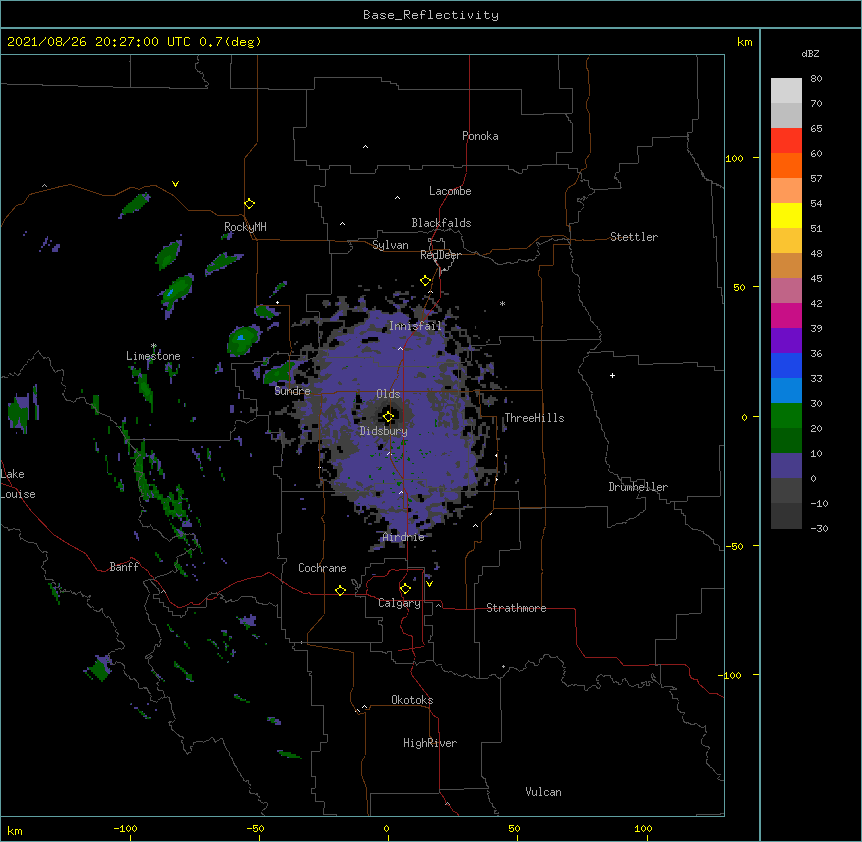Image resolution: width=862 pixels, height=842 pixels.
Task: Pick the magenta 39-42 dBZ legend swatch
Action: (786, 315)
